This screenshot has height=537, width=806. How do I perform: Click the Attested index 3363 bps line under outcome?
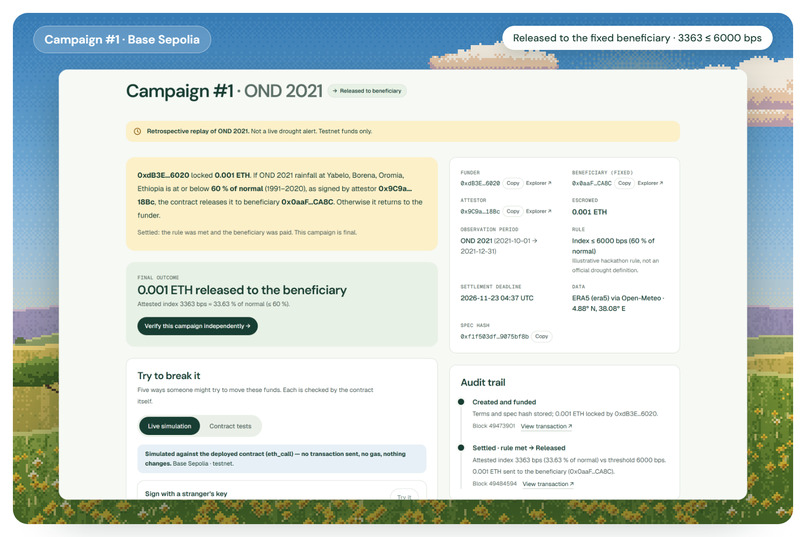(213, 304)
